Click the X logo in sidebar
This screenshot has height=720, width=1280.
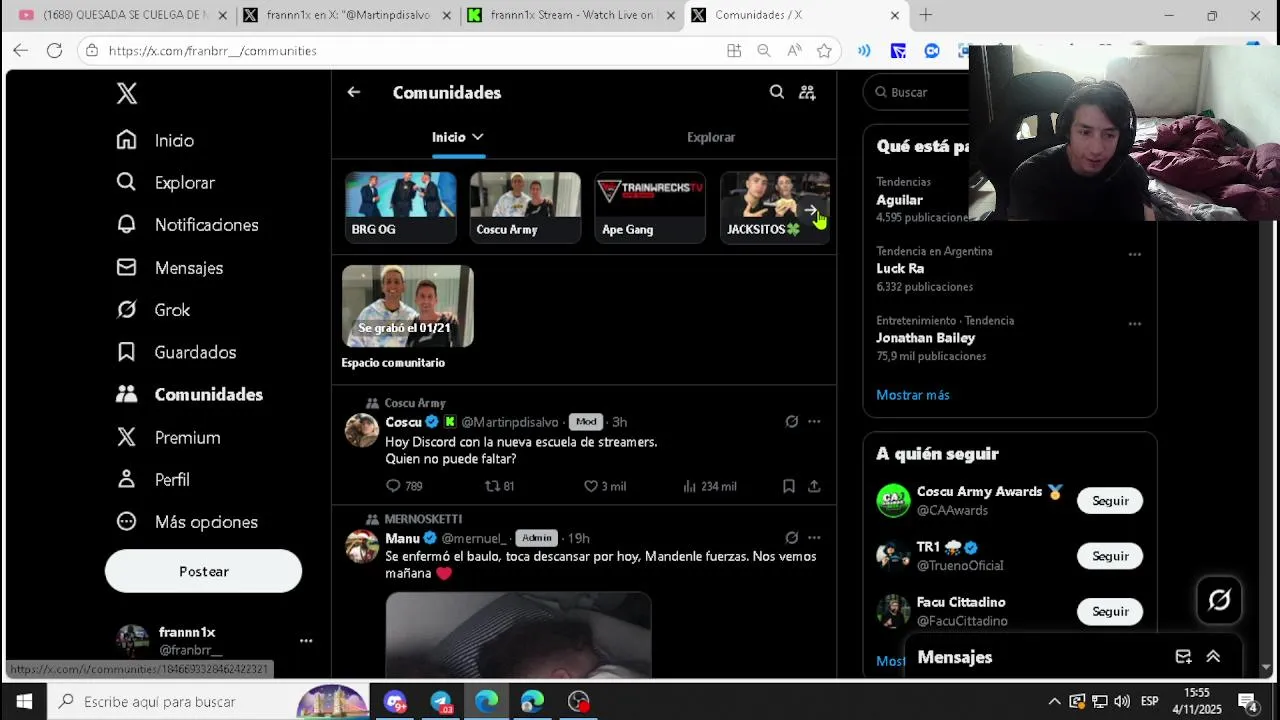coord(127,93)
